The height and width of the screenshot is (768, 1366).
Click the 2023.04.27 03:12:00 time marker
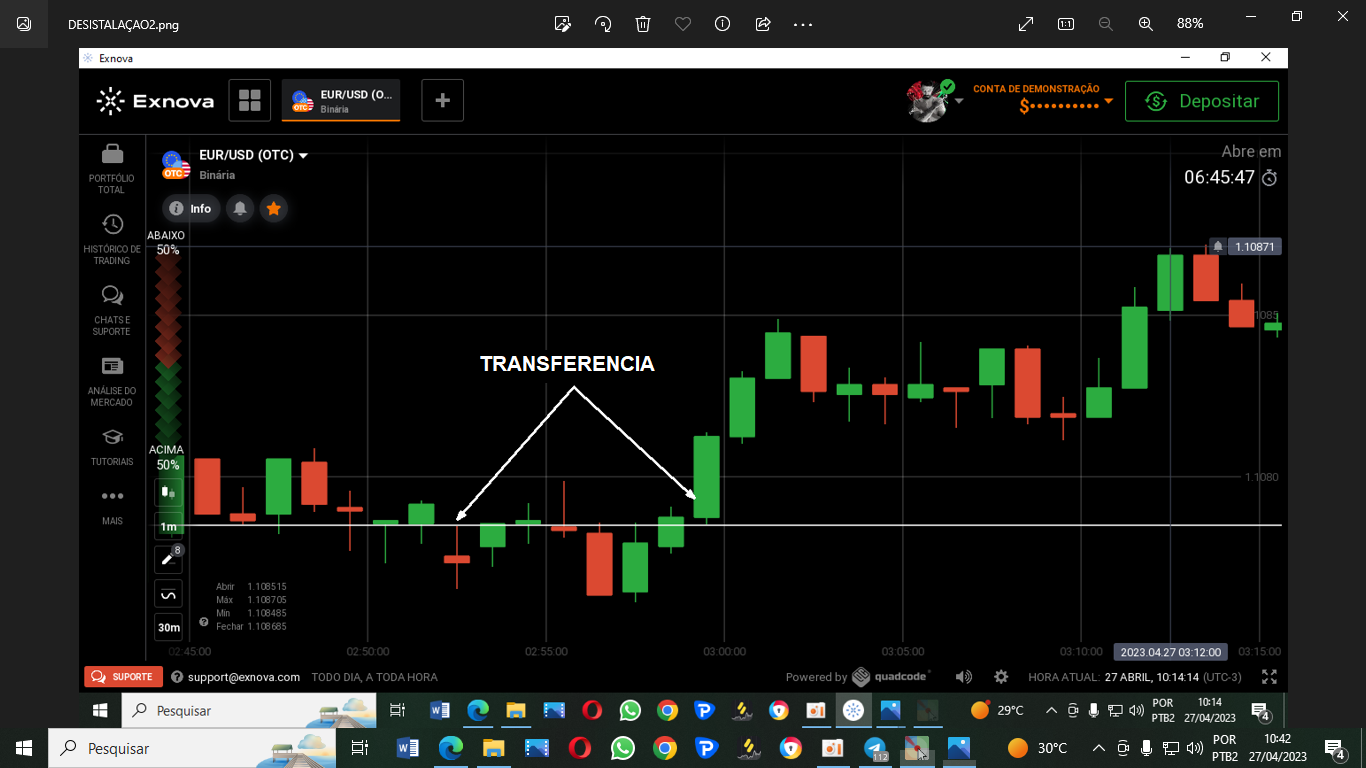[x=1170, y=652]
